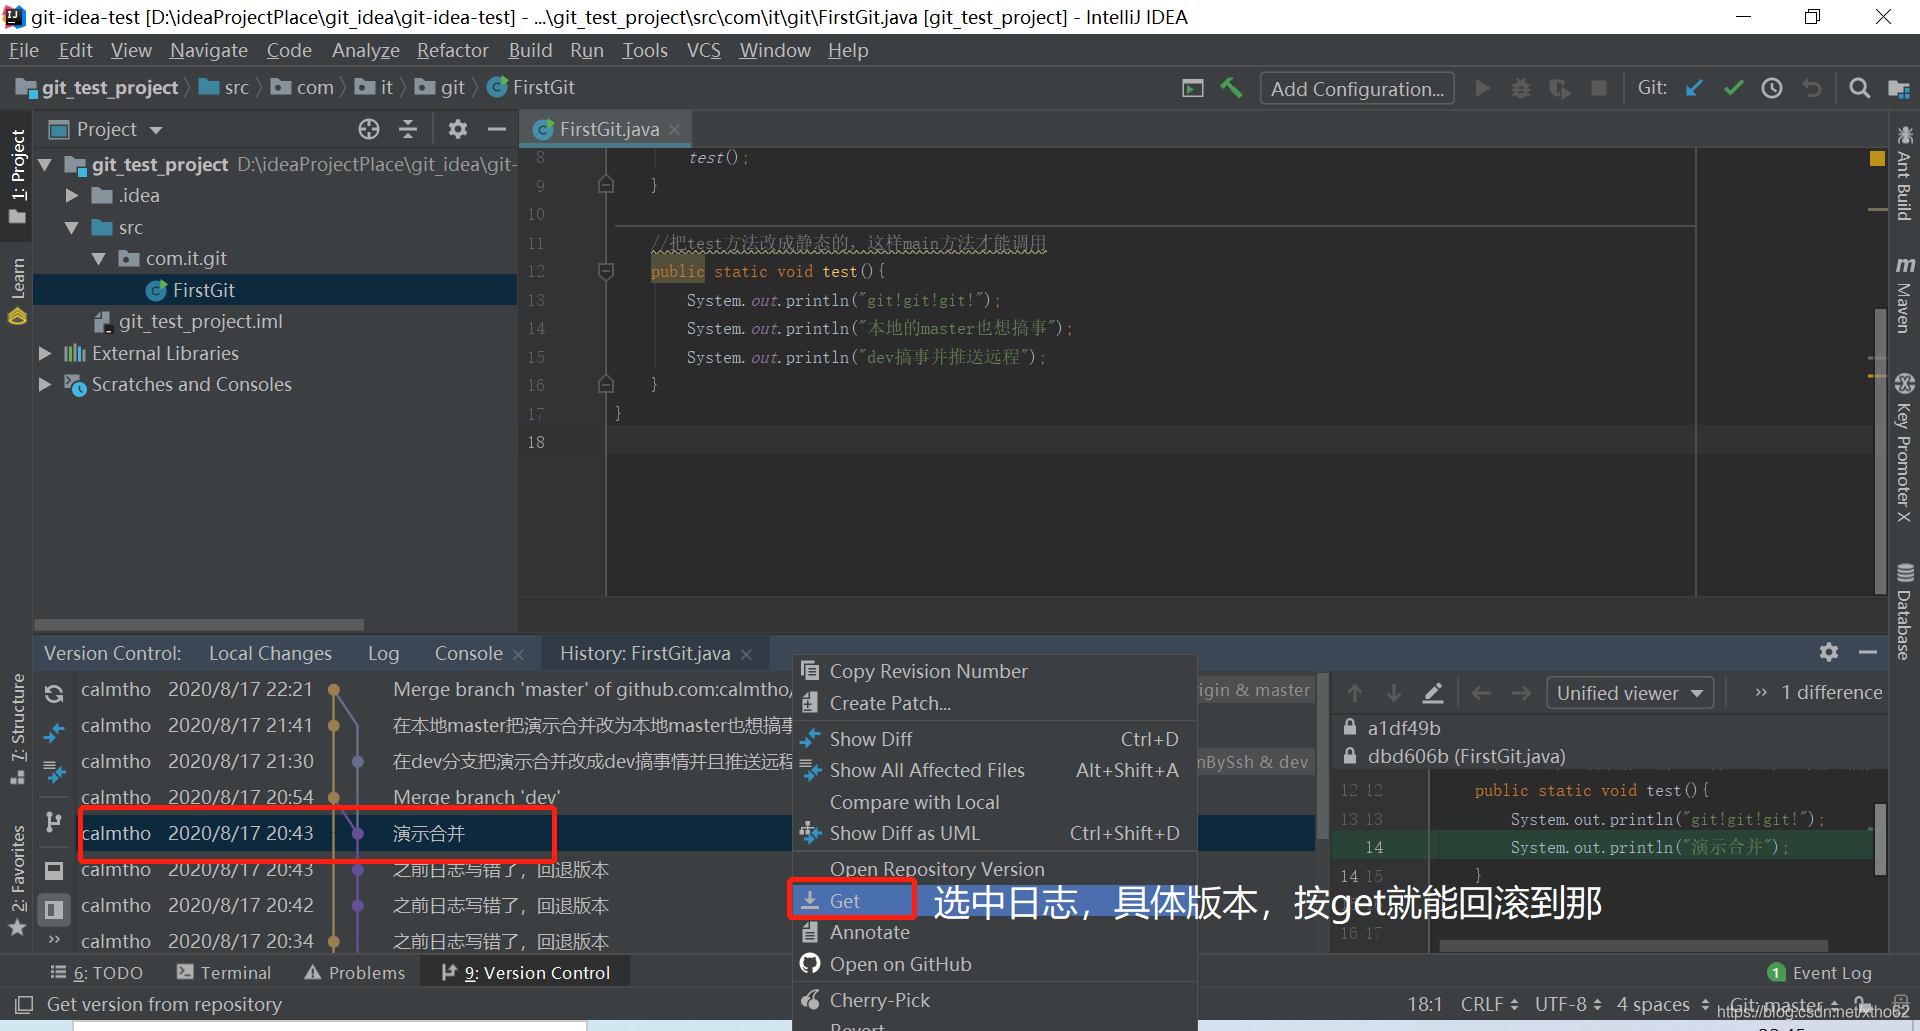
Task: Open Event Log in status bar
Action: click(1819, 972)
